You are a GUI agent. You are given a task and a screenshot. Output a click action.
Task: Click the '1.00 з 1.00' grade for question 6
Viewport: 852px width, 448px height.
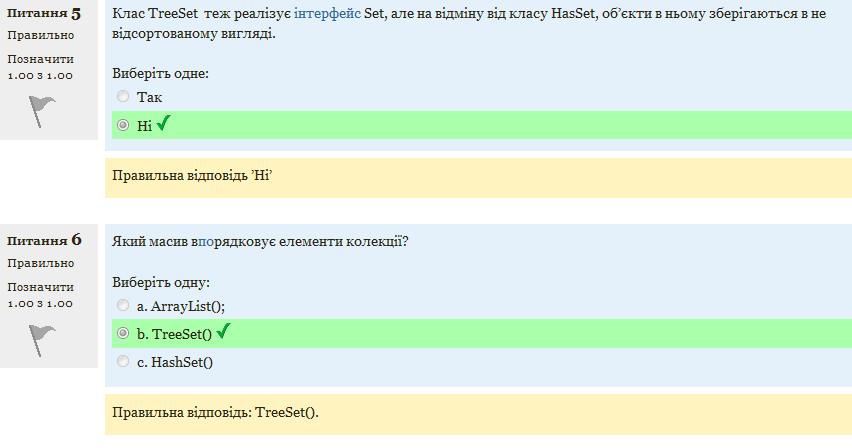(40, 303)
